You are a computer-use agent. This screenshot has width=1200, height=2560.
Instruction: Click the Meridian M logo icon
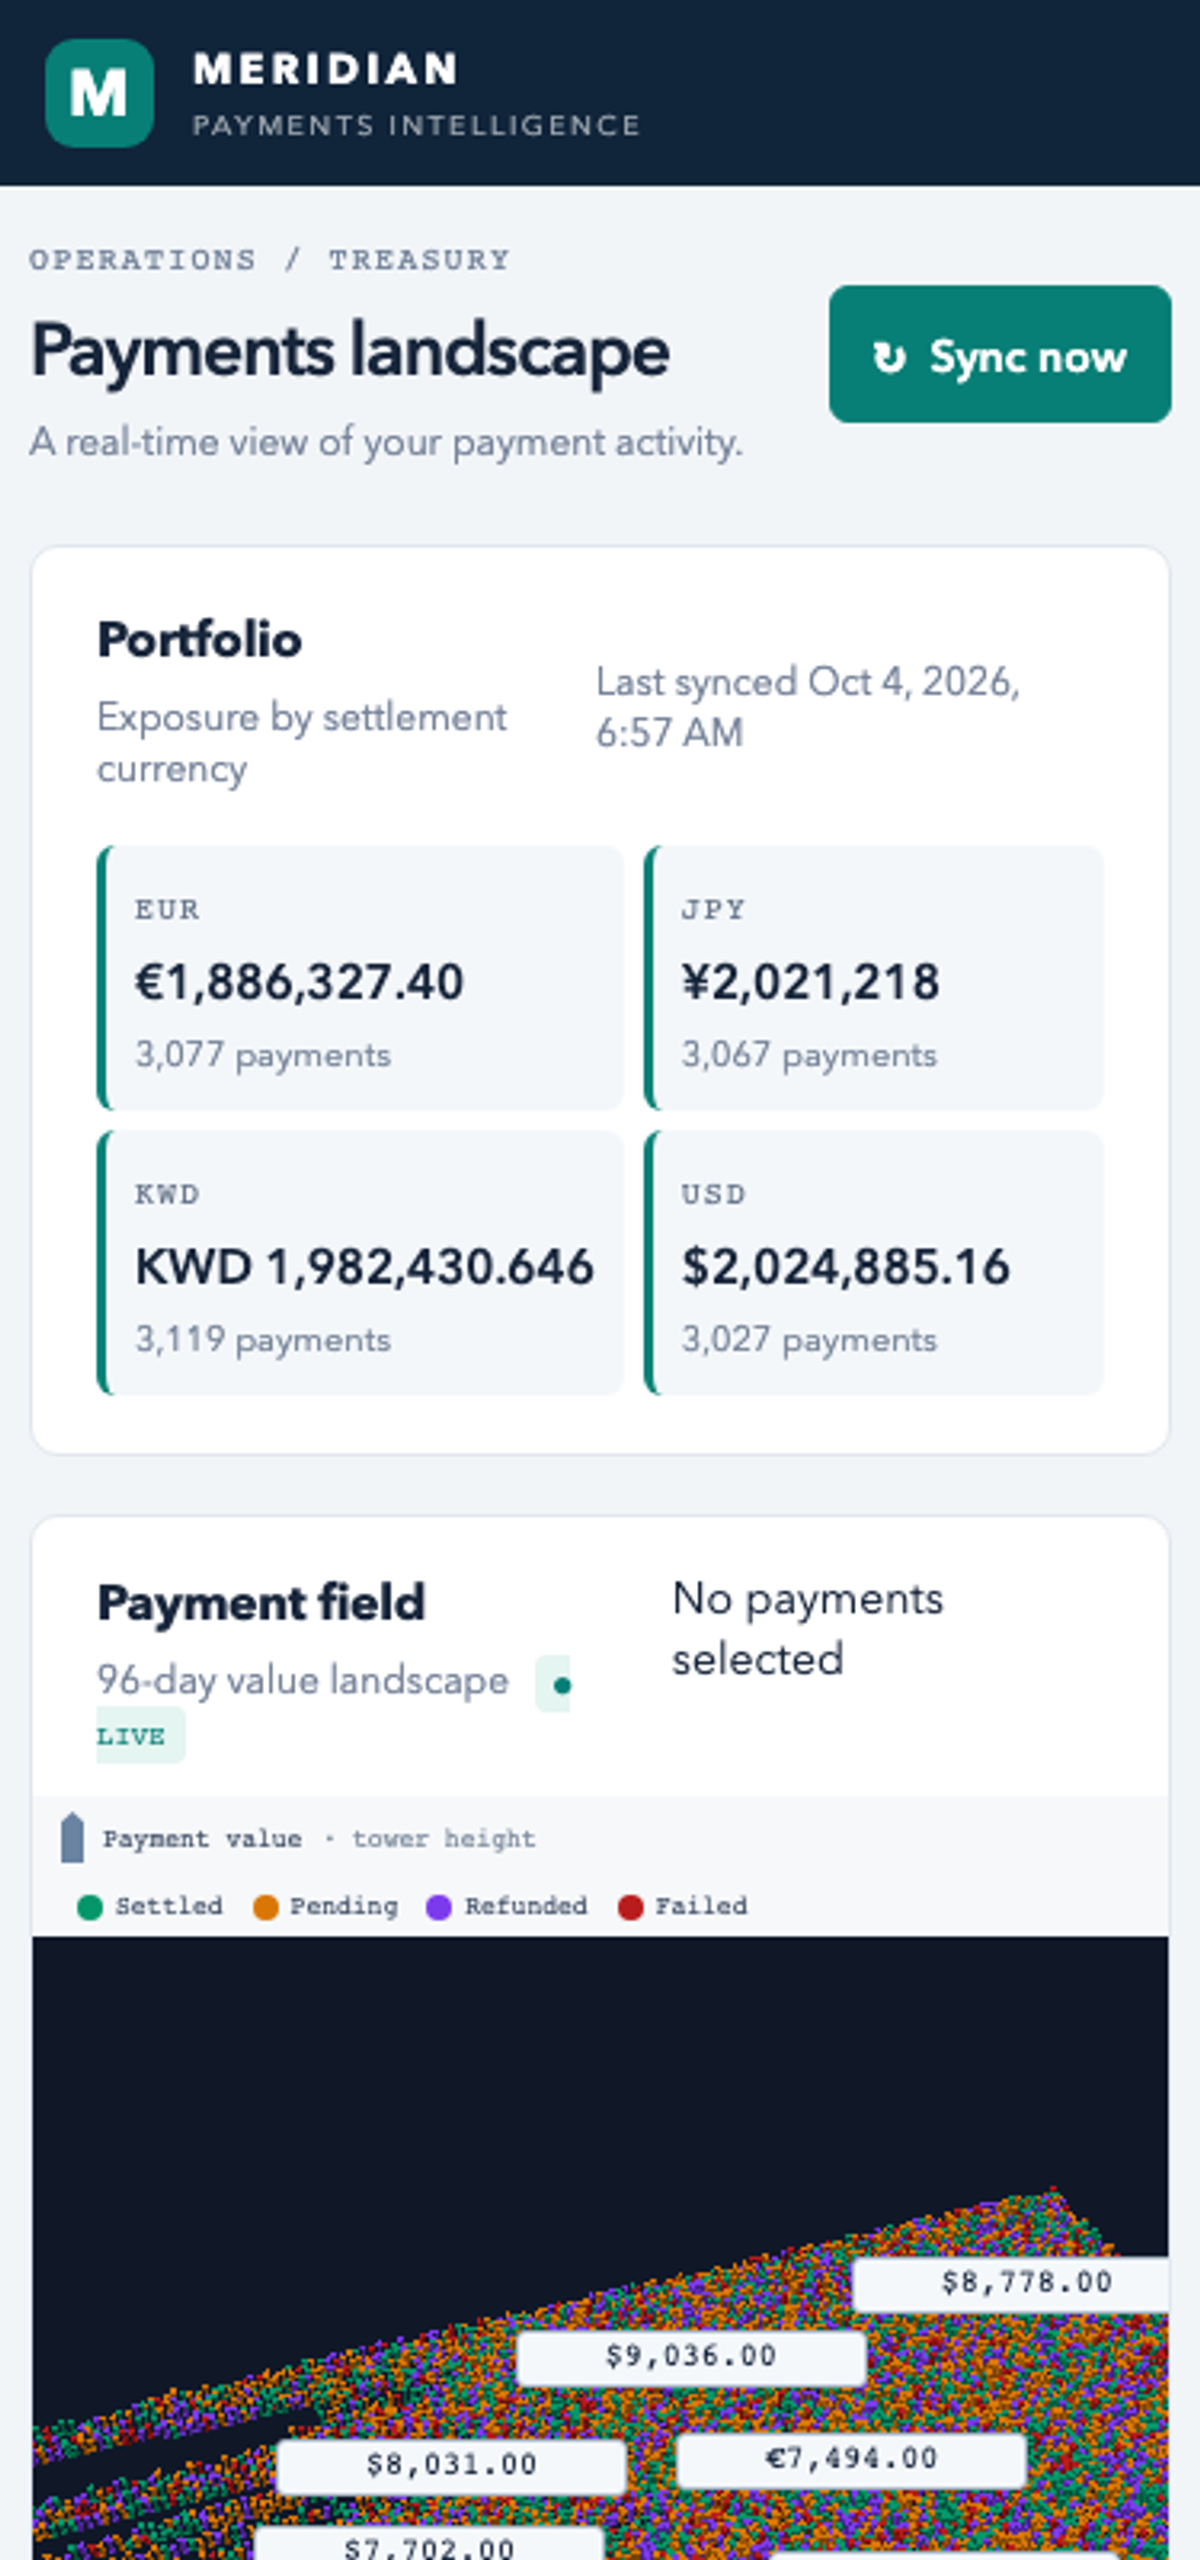pyautogui.click(x=99, y=93)
